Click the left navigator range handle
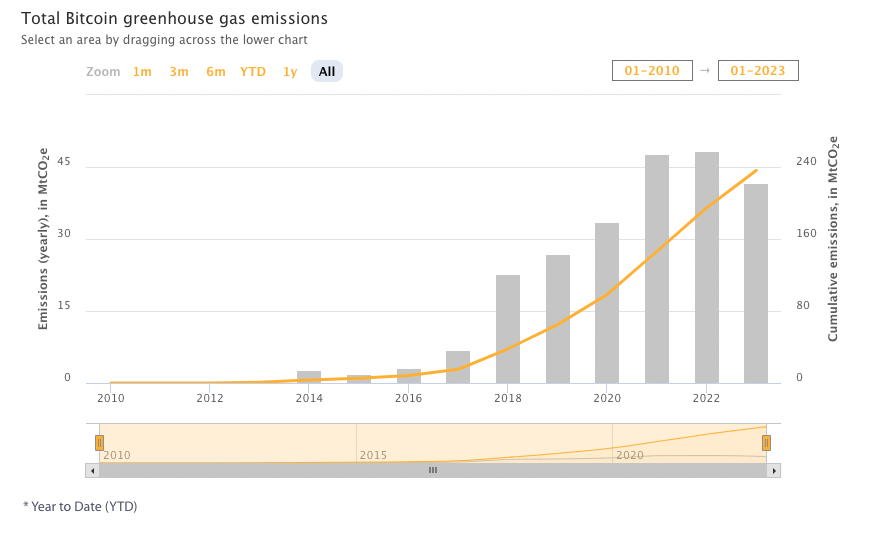The width and height of the screenshot is (873, 537). coord(99,443)
